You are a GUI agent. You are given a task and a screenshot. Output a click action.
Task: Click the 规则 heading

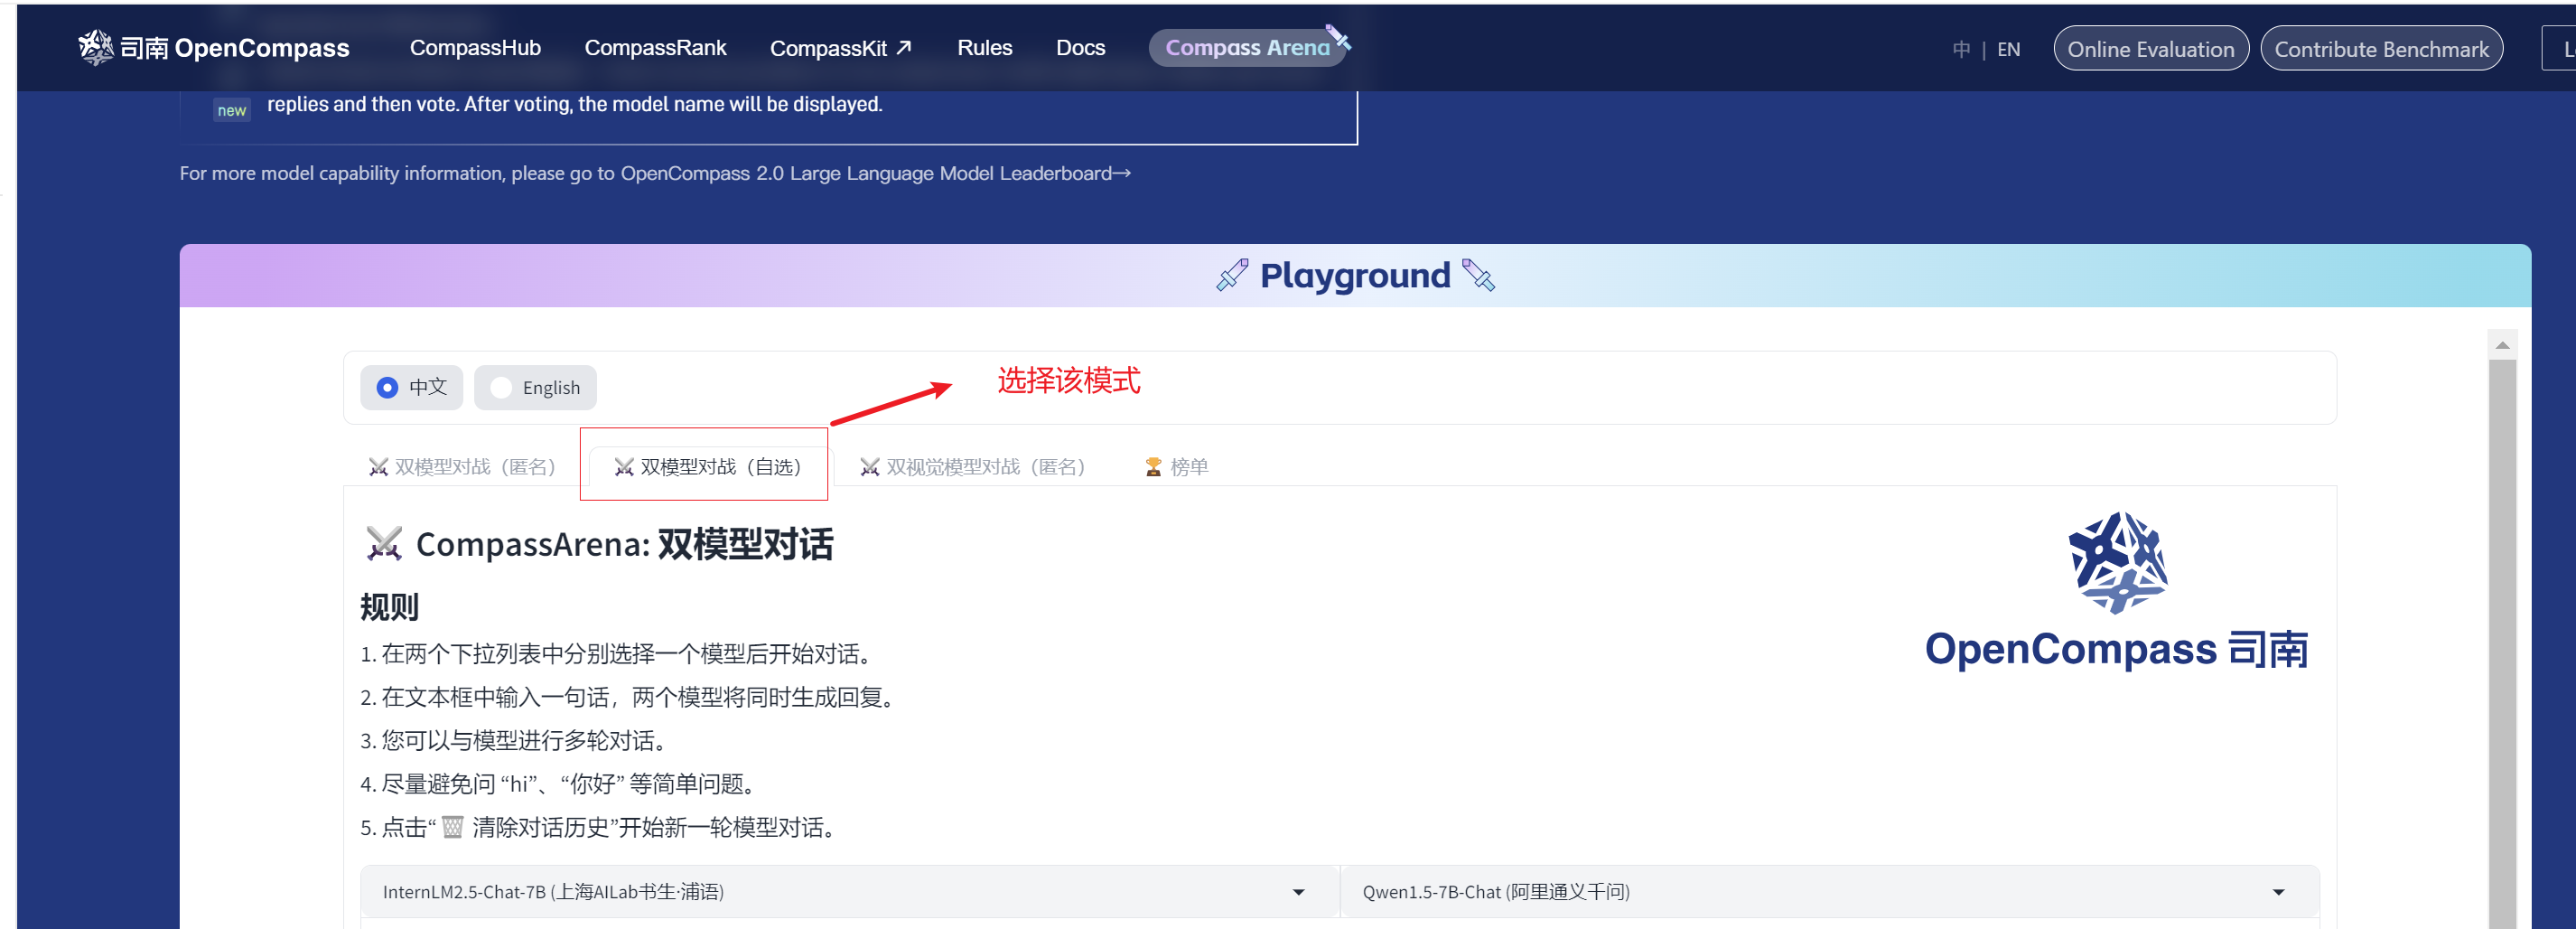point(389,607)
